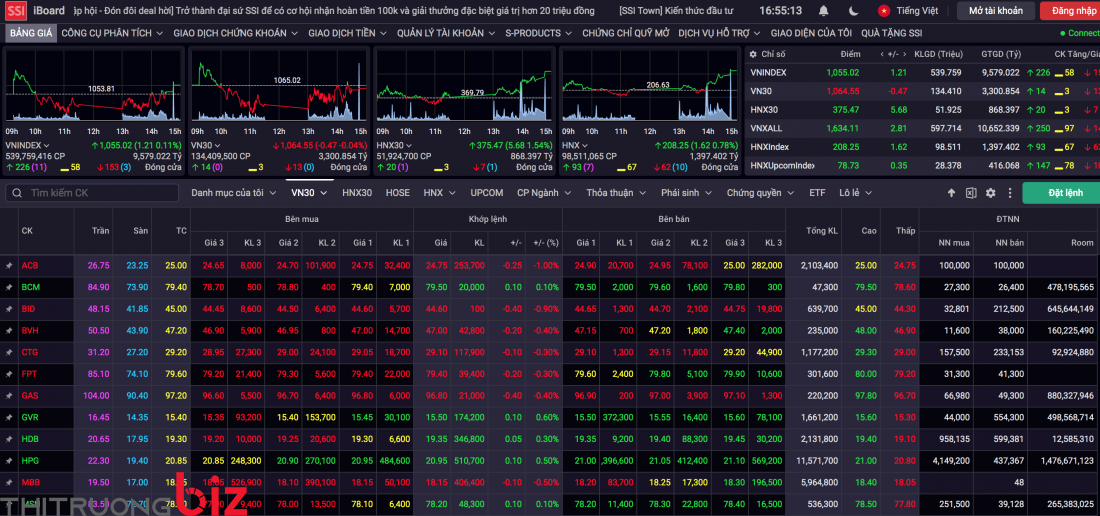Screen dimensions: 1100x516
Task: Expand CHỨNG CHỈ QUỸ MỞ menu
Action: coord(626,33)
